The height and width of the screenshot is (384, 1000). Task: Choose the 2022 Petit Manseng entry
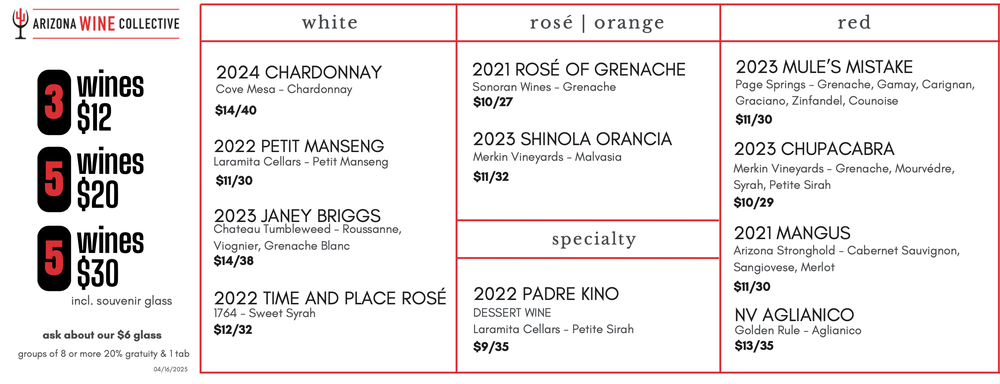coord(299,146)
